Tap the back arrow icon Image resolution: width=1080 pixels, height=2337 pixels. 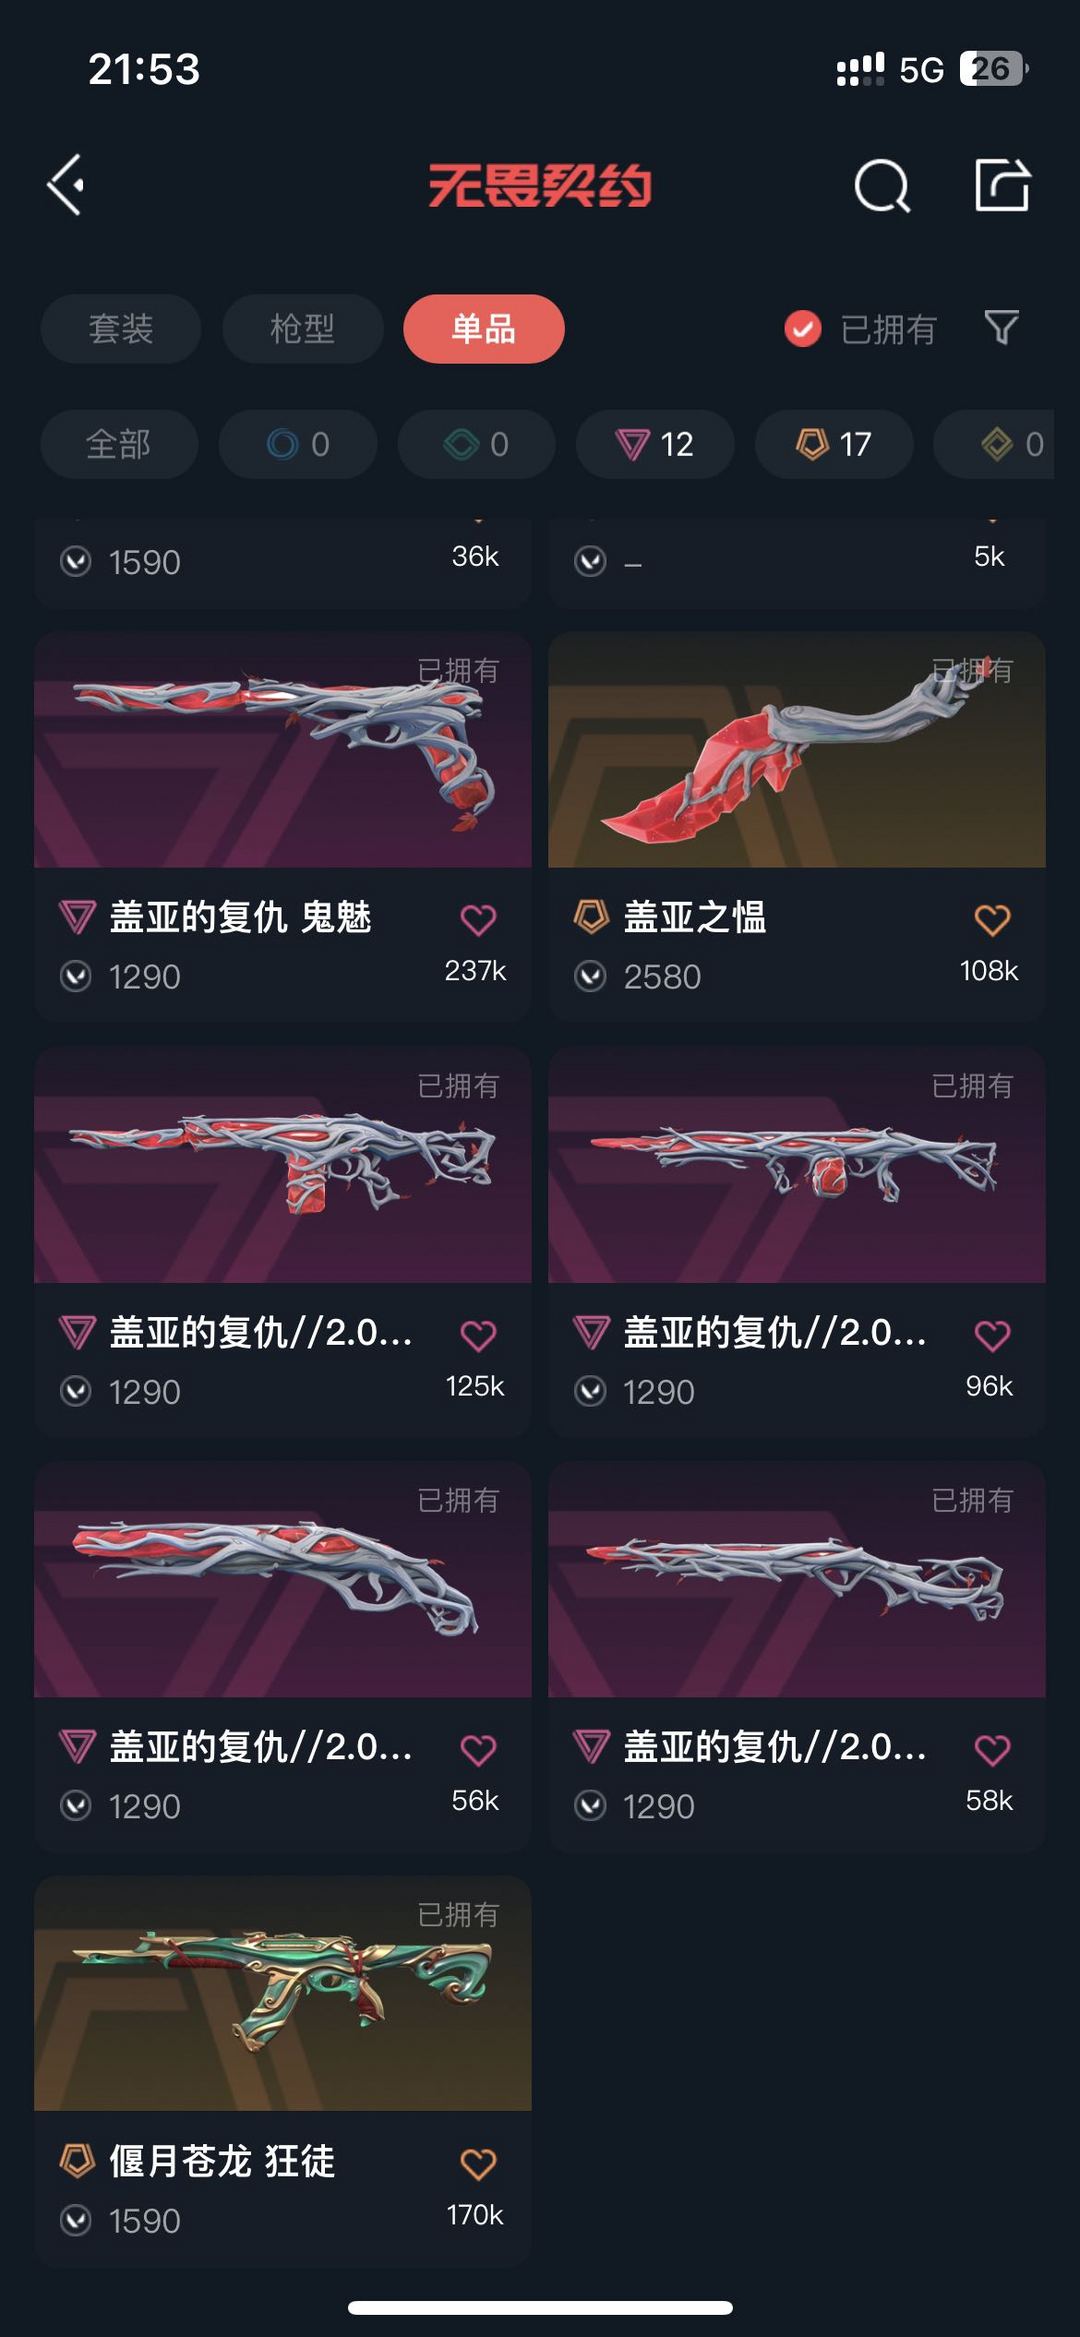66,185
